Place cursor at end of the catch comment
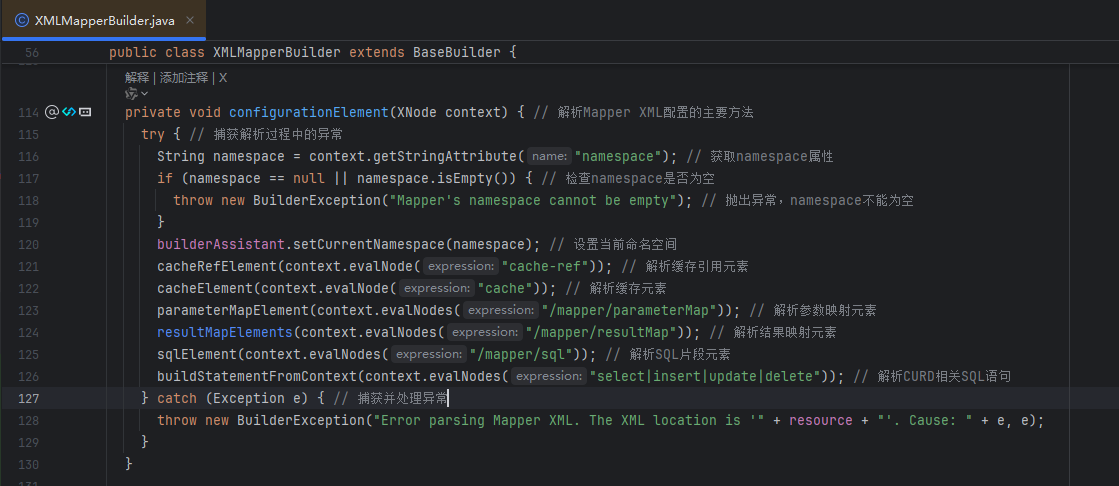The image size is (1119, 486). coord(449,398)
